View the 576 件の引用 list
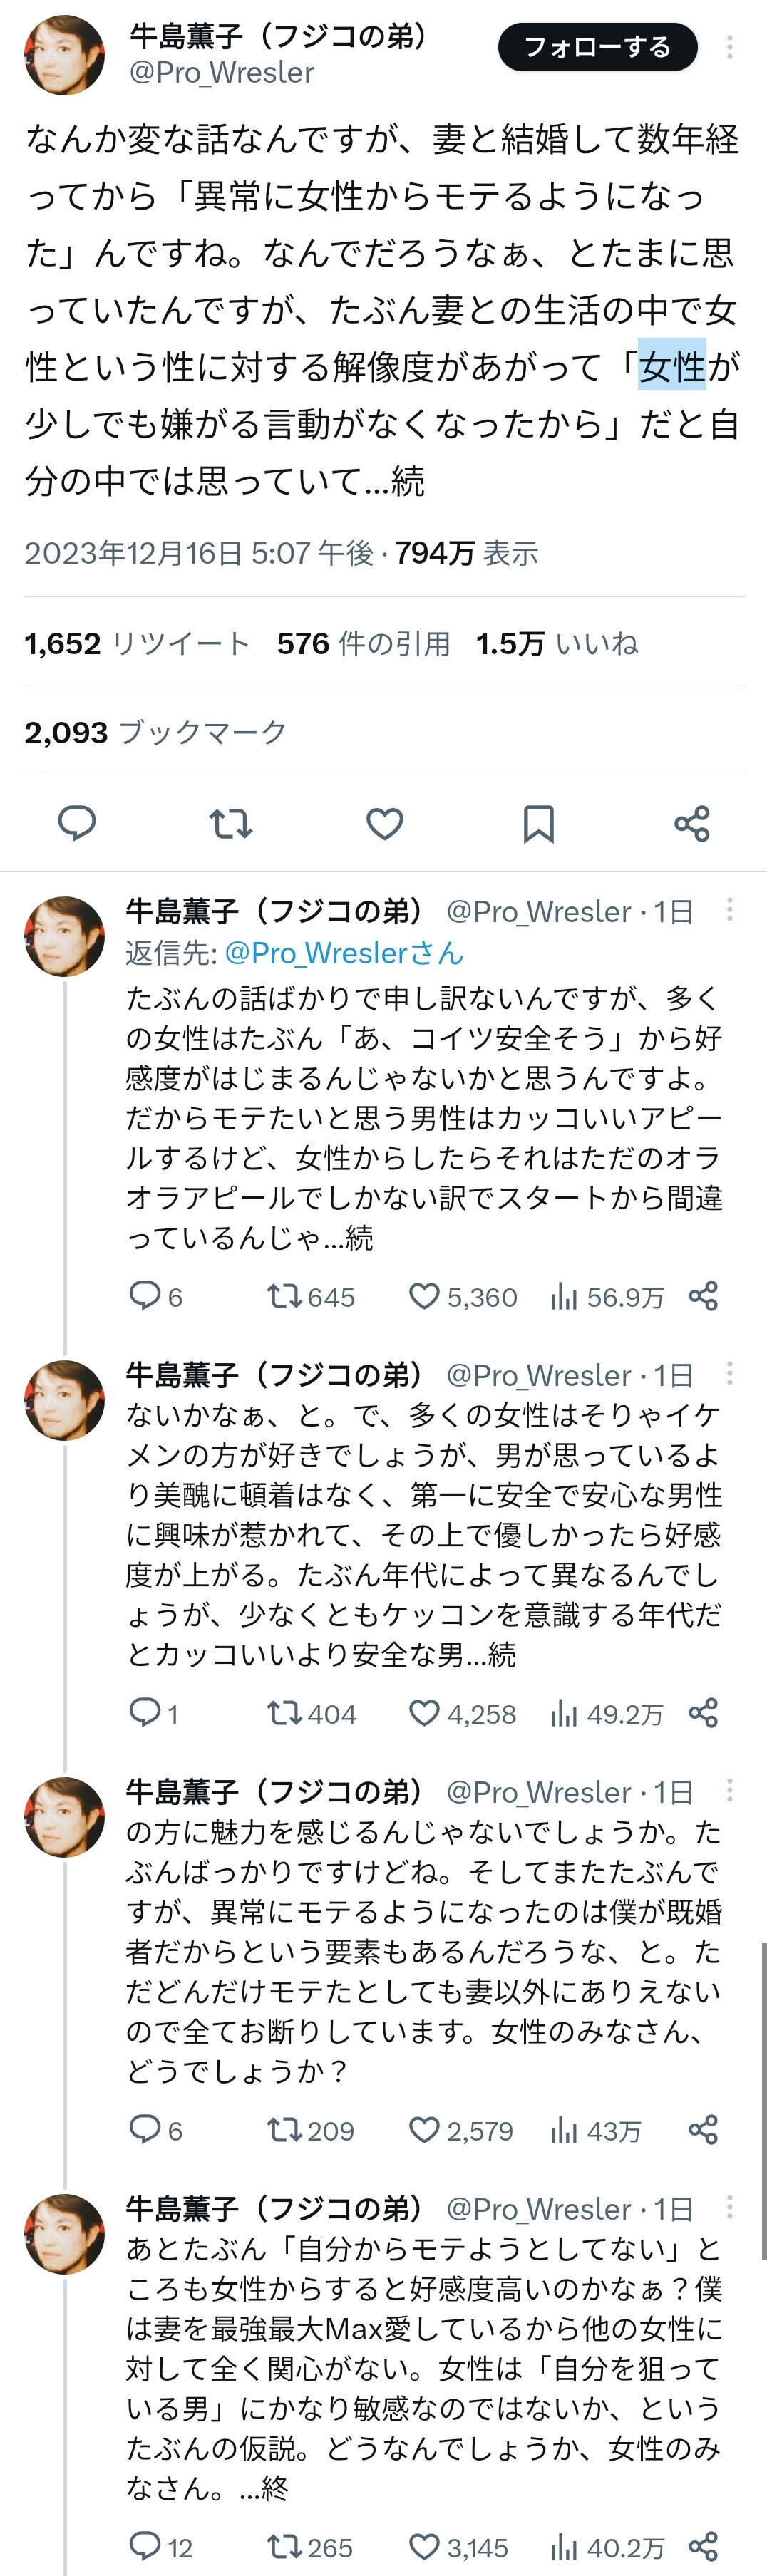 pyautogui.click(x=363, y=643)
